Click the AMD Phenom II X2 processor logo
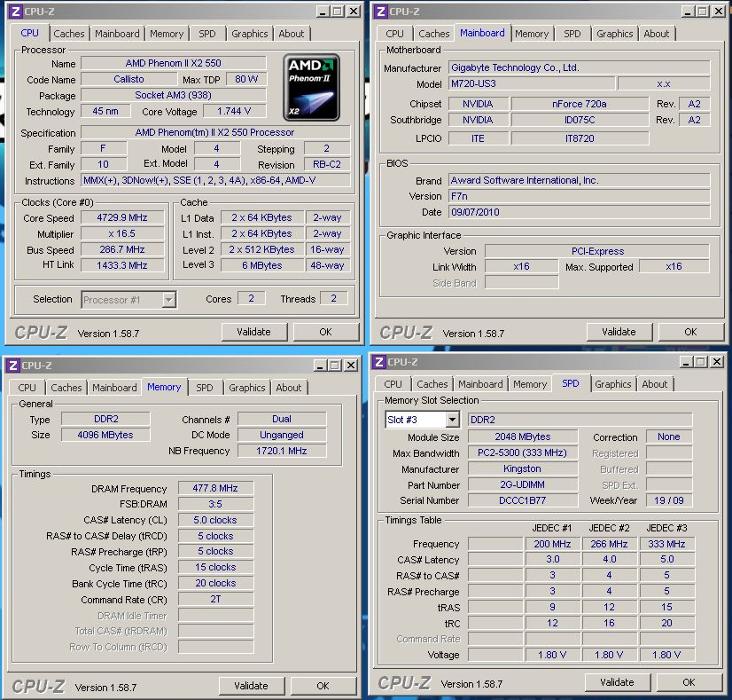Viewport: 732px width, 700px height. click(311, 87)
